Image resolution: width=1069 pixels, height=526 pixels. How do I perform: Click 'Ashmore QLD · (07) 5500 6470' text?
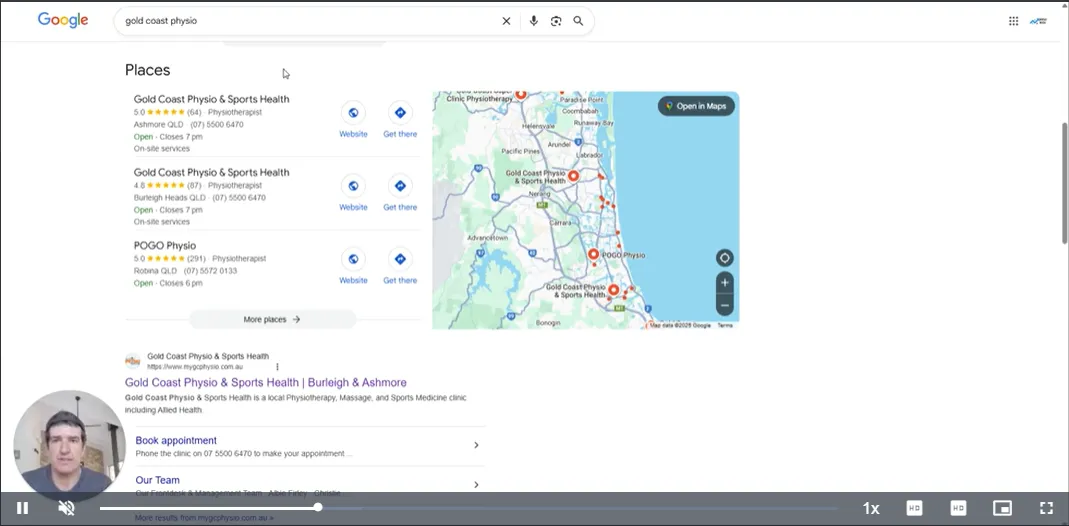click(188, 125)
